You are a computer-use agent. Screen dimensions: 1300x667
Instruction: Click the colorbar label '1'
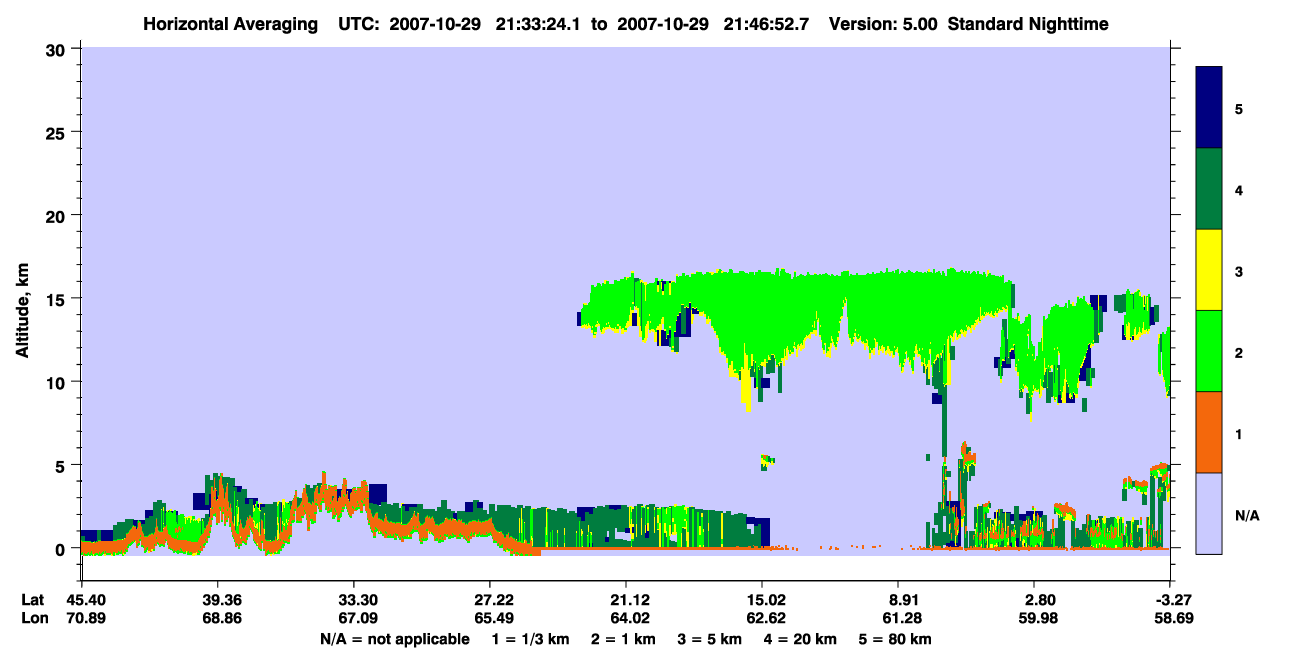click(1239, 433)
